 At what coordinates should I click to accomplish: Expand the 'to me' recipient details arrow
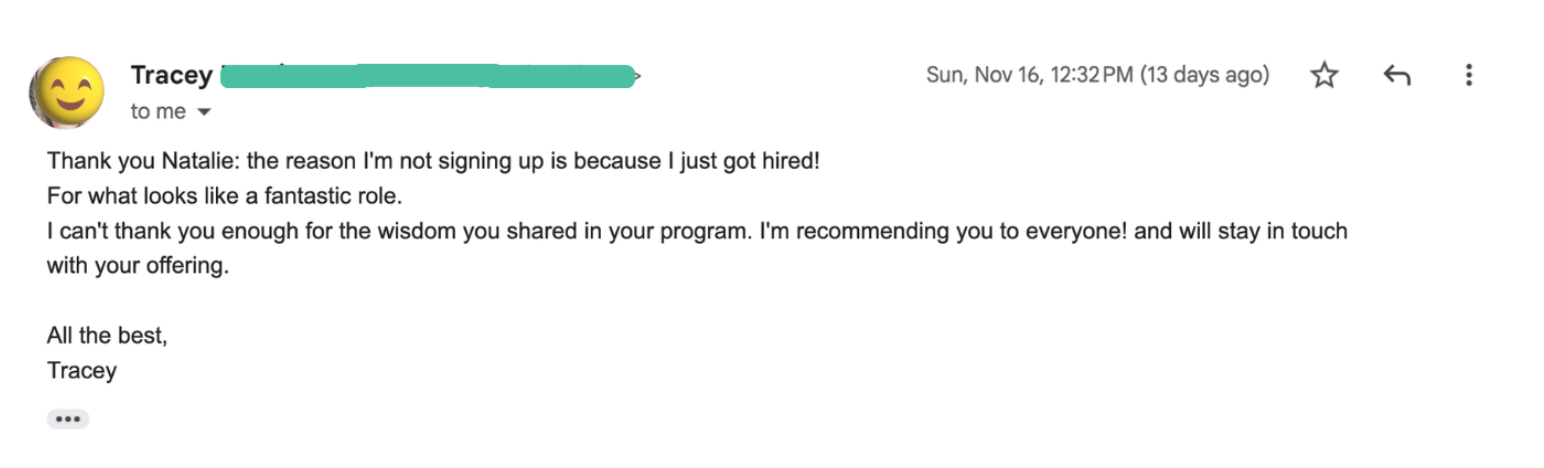204,112
